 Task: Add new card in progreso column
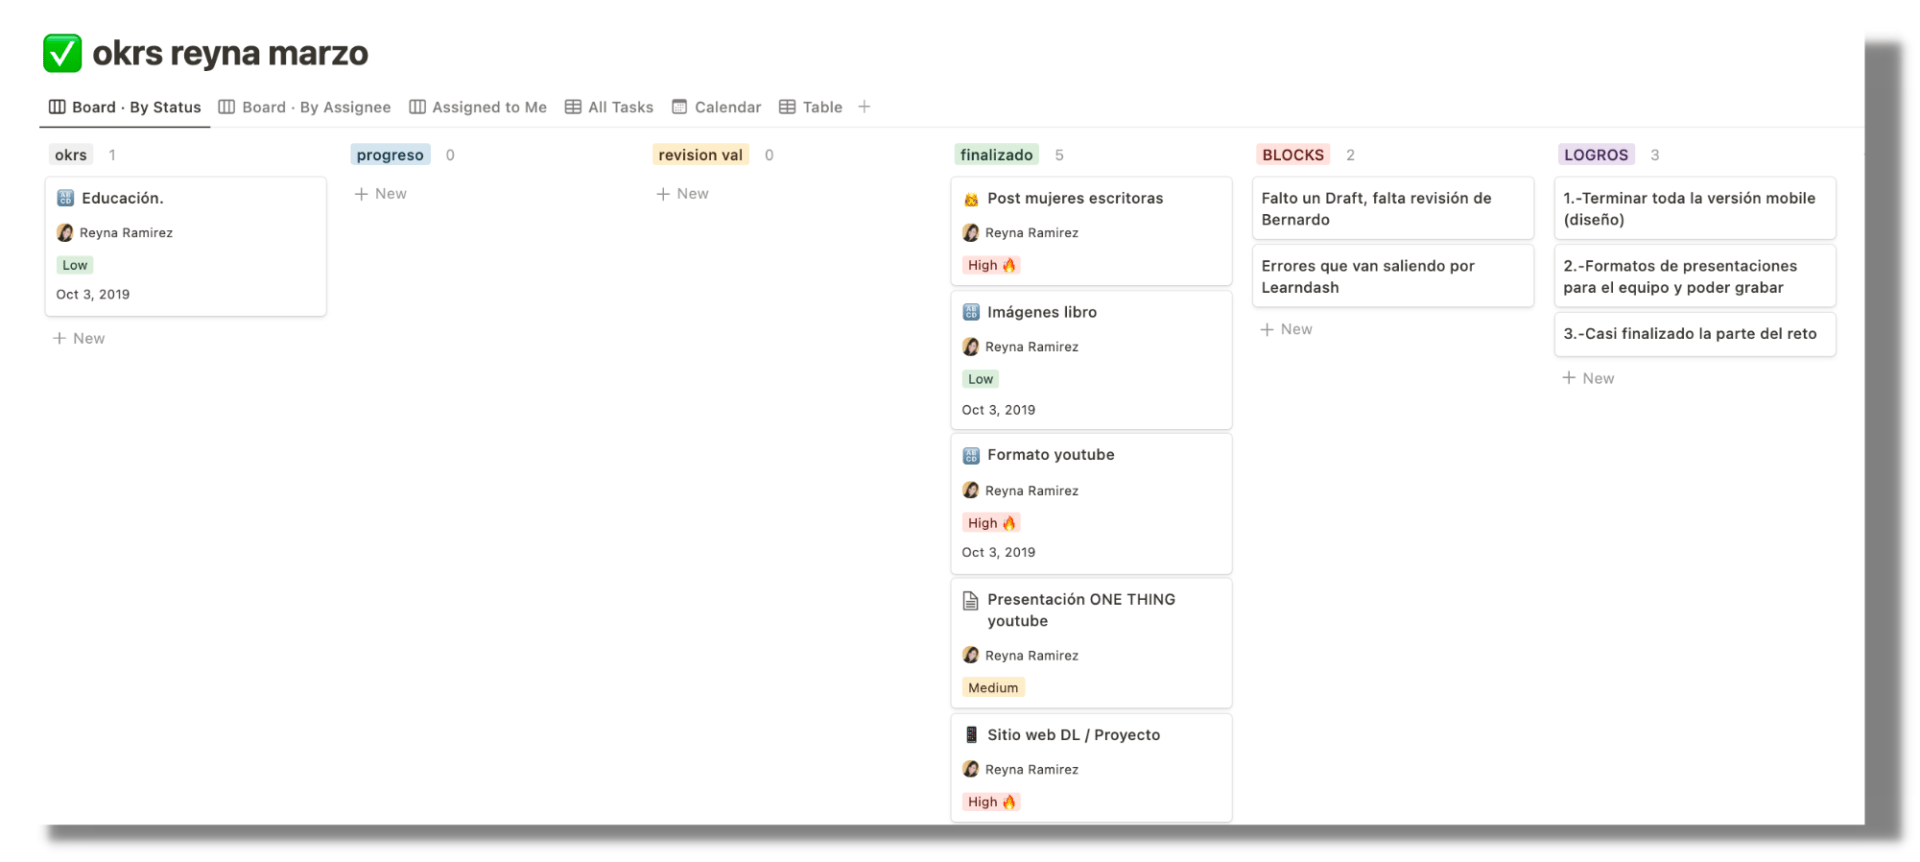click(381, 194)
